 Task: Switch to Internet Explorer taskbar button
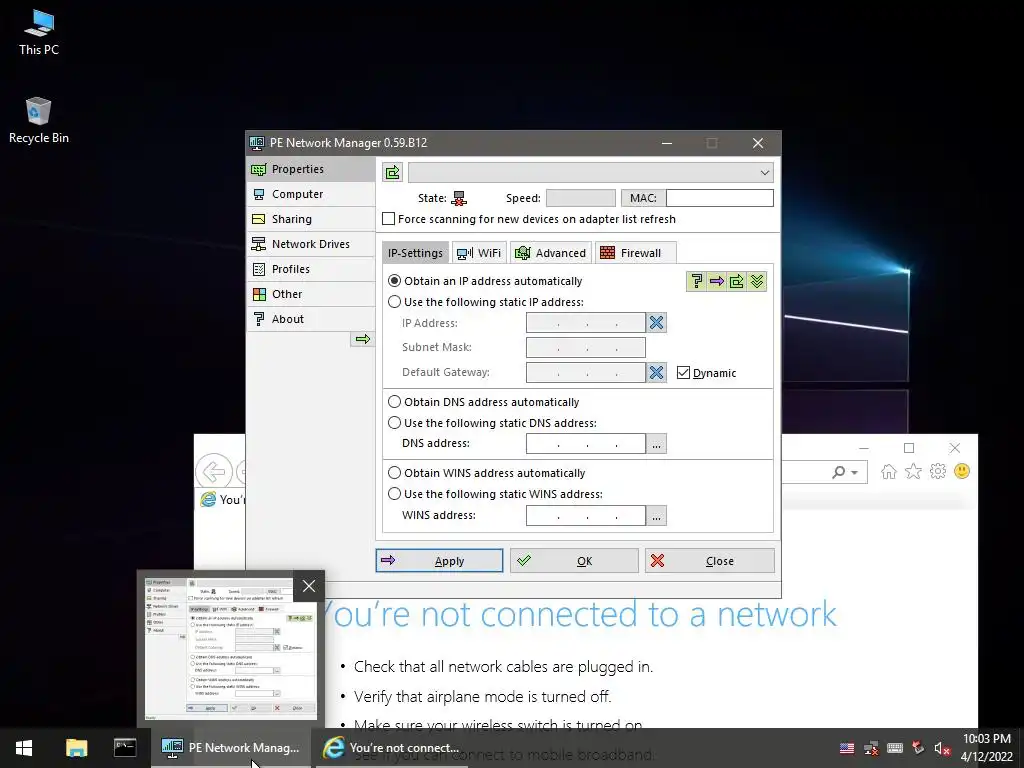[392, 748]
